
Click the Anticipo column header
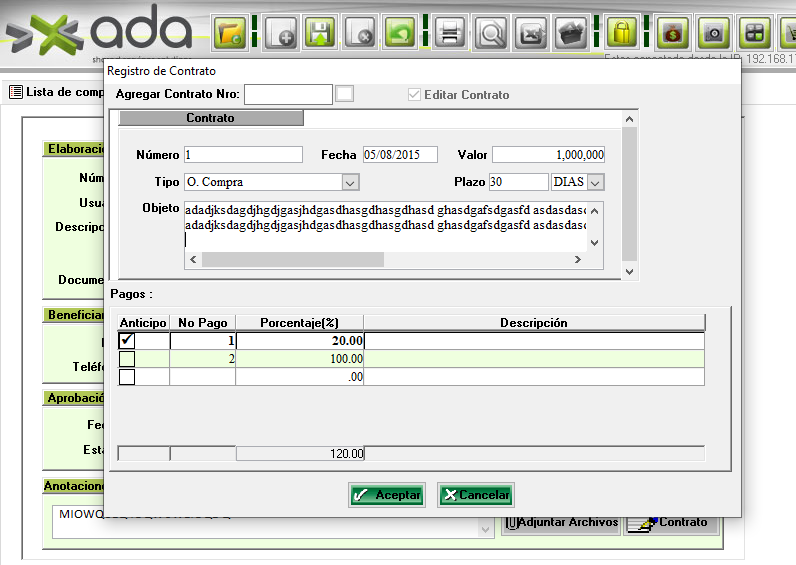point(143,323)
